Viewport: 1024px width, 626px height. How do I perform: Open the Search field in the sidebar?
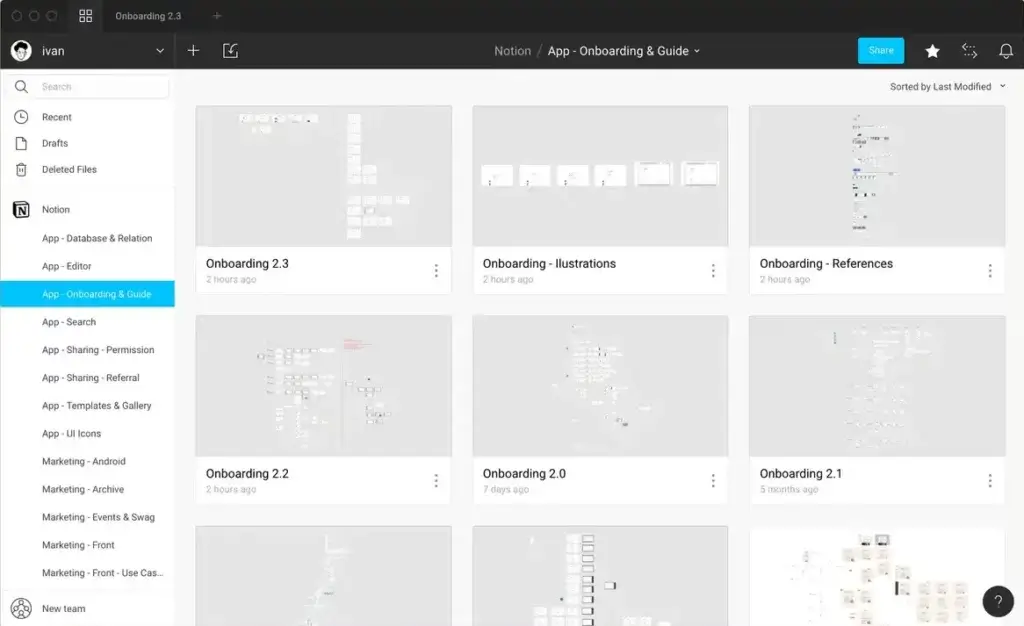click(96, 87)
